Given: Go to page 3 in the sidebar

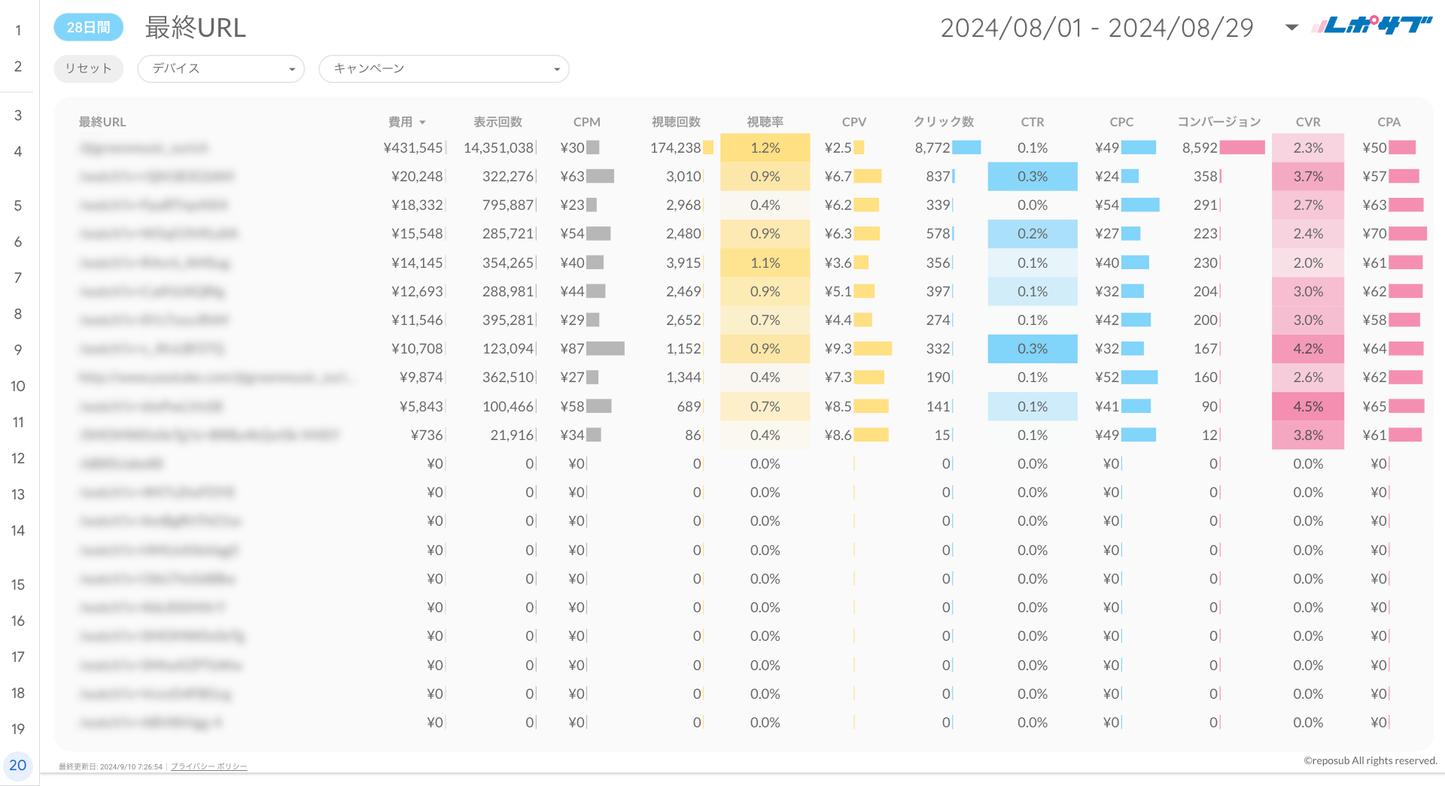Looking at the screenshot, I should (x=18, y=115).
